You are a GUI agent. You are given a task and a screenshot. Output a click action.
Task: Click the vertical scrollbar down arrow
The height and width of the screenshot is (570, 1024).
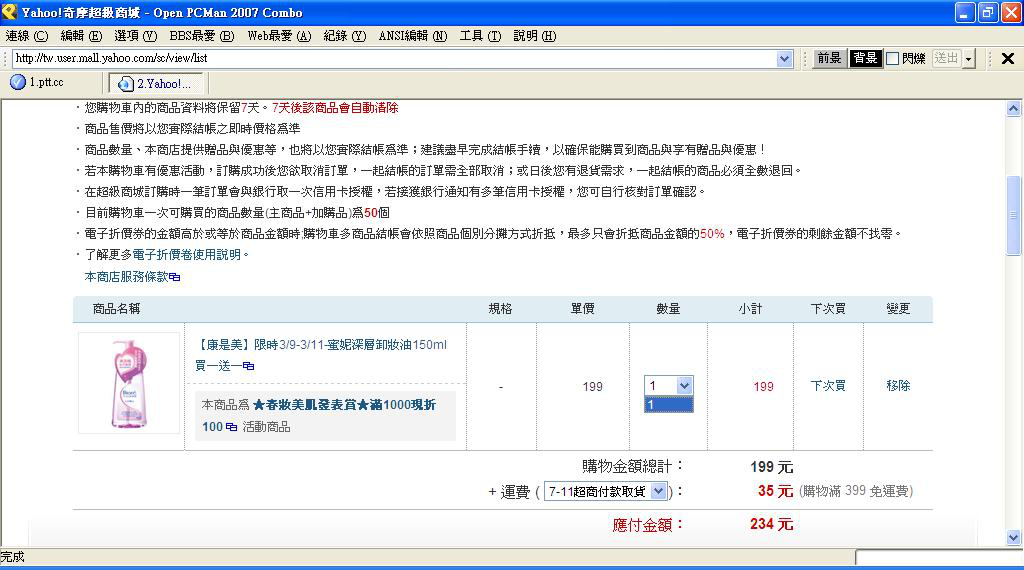(x=1014, y=537)
